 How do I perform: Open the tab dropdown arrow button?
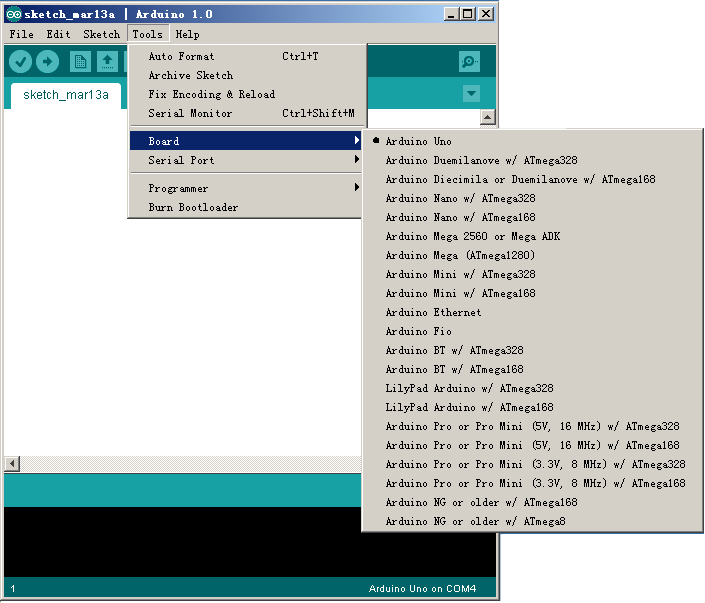(x=471, y=94)
